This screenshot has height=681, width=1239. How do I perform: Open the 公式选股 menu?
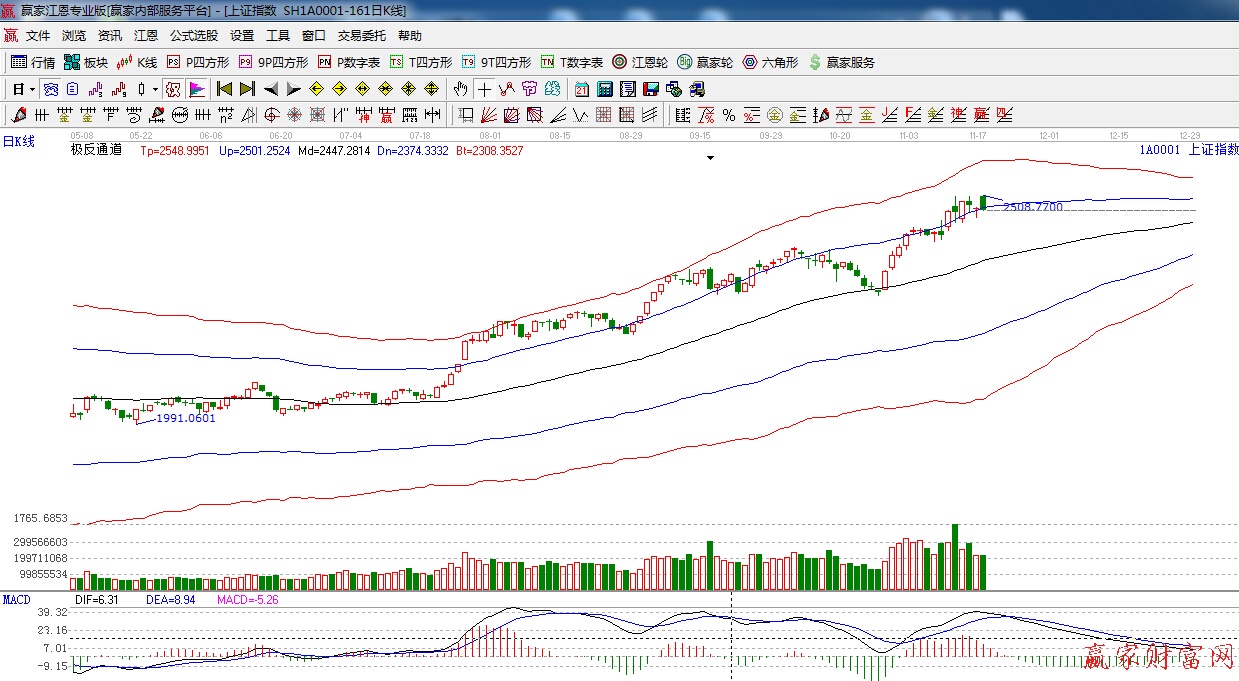pos(193,36)
